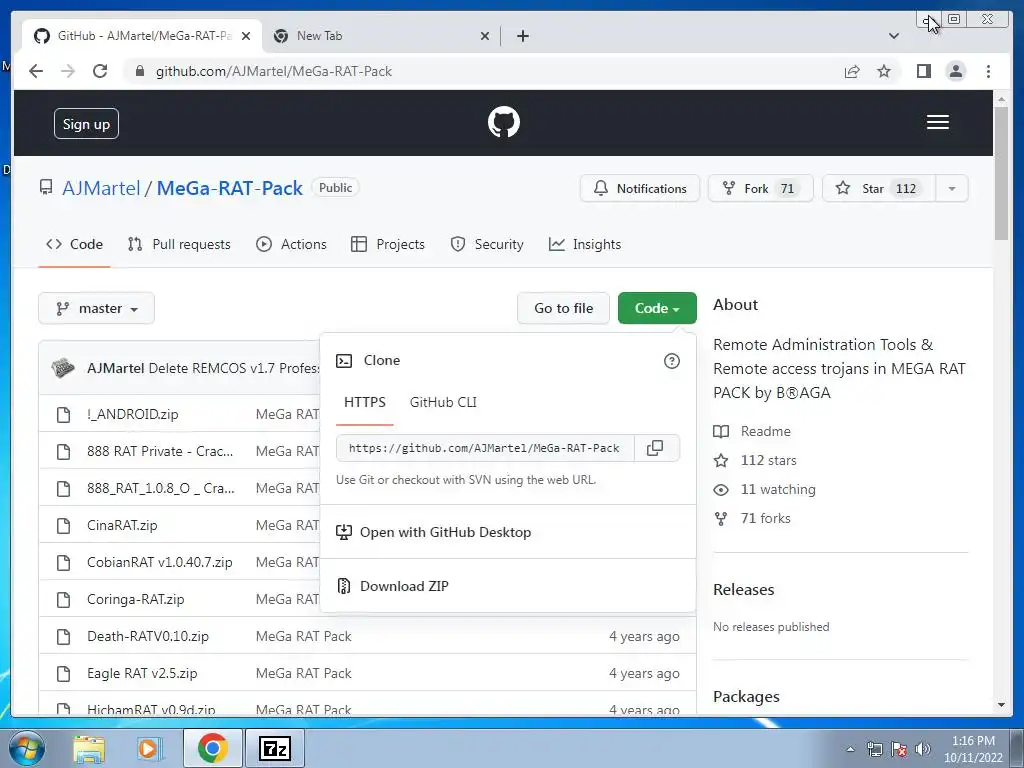Open the Projects tab
The image size is (1024, 768).
(388, 244)
